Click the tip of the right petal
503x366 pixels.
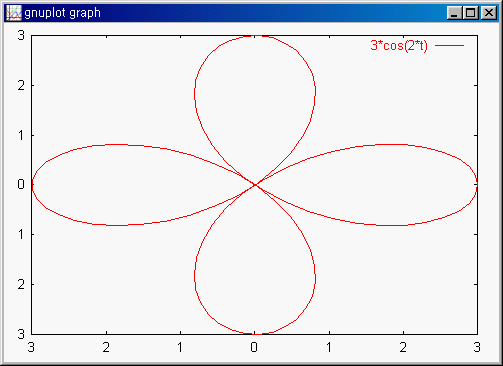tap(477, 185)
